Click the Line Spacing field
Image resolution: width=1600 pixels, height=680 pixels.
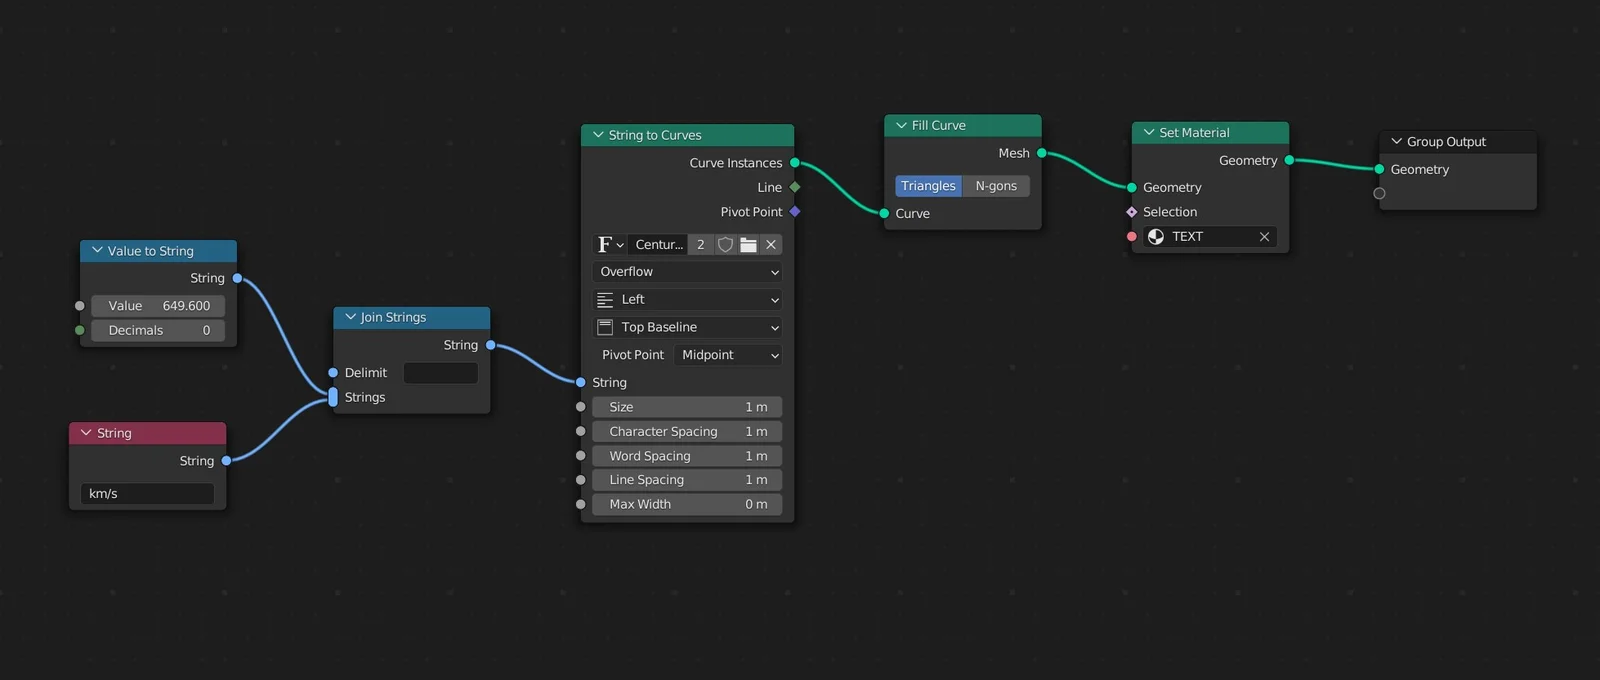click(x=687, y=480)
